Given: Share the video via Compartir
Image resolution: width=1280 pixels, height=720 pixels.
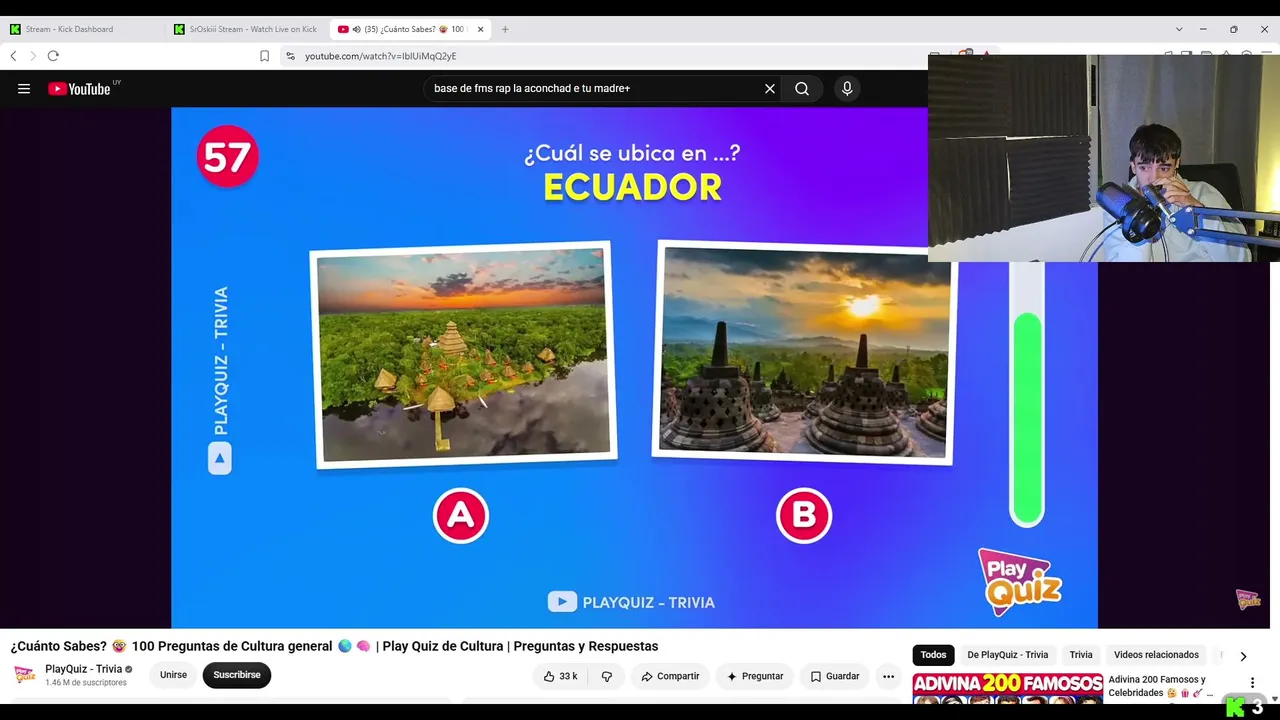Looking at the screenshot, I should click(x=670, y=676).
